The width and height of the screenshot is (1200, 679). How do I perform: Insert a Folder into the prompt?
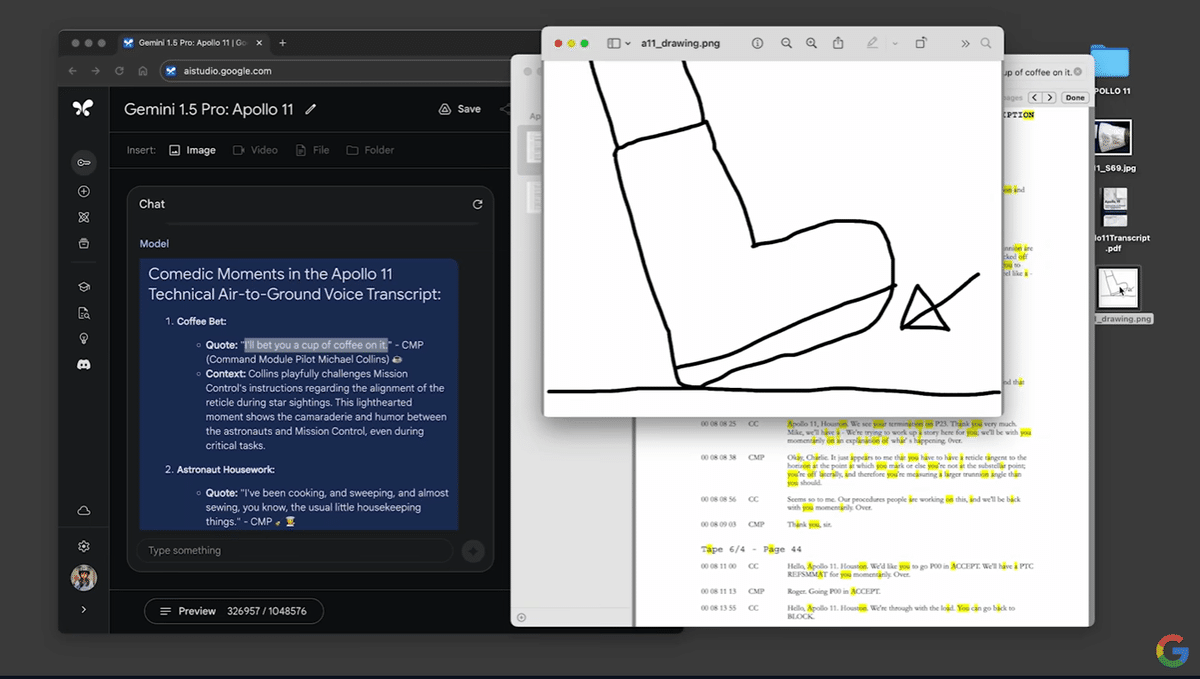click(x=370, y=150)
